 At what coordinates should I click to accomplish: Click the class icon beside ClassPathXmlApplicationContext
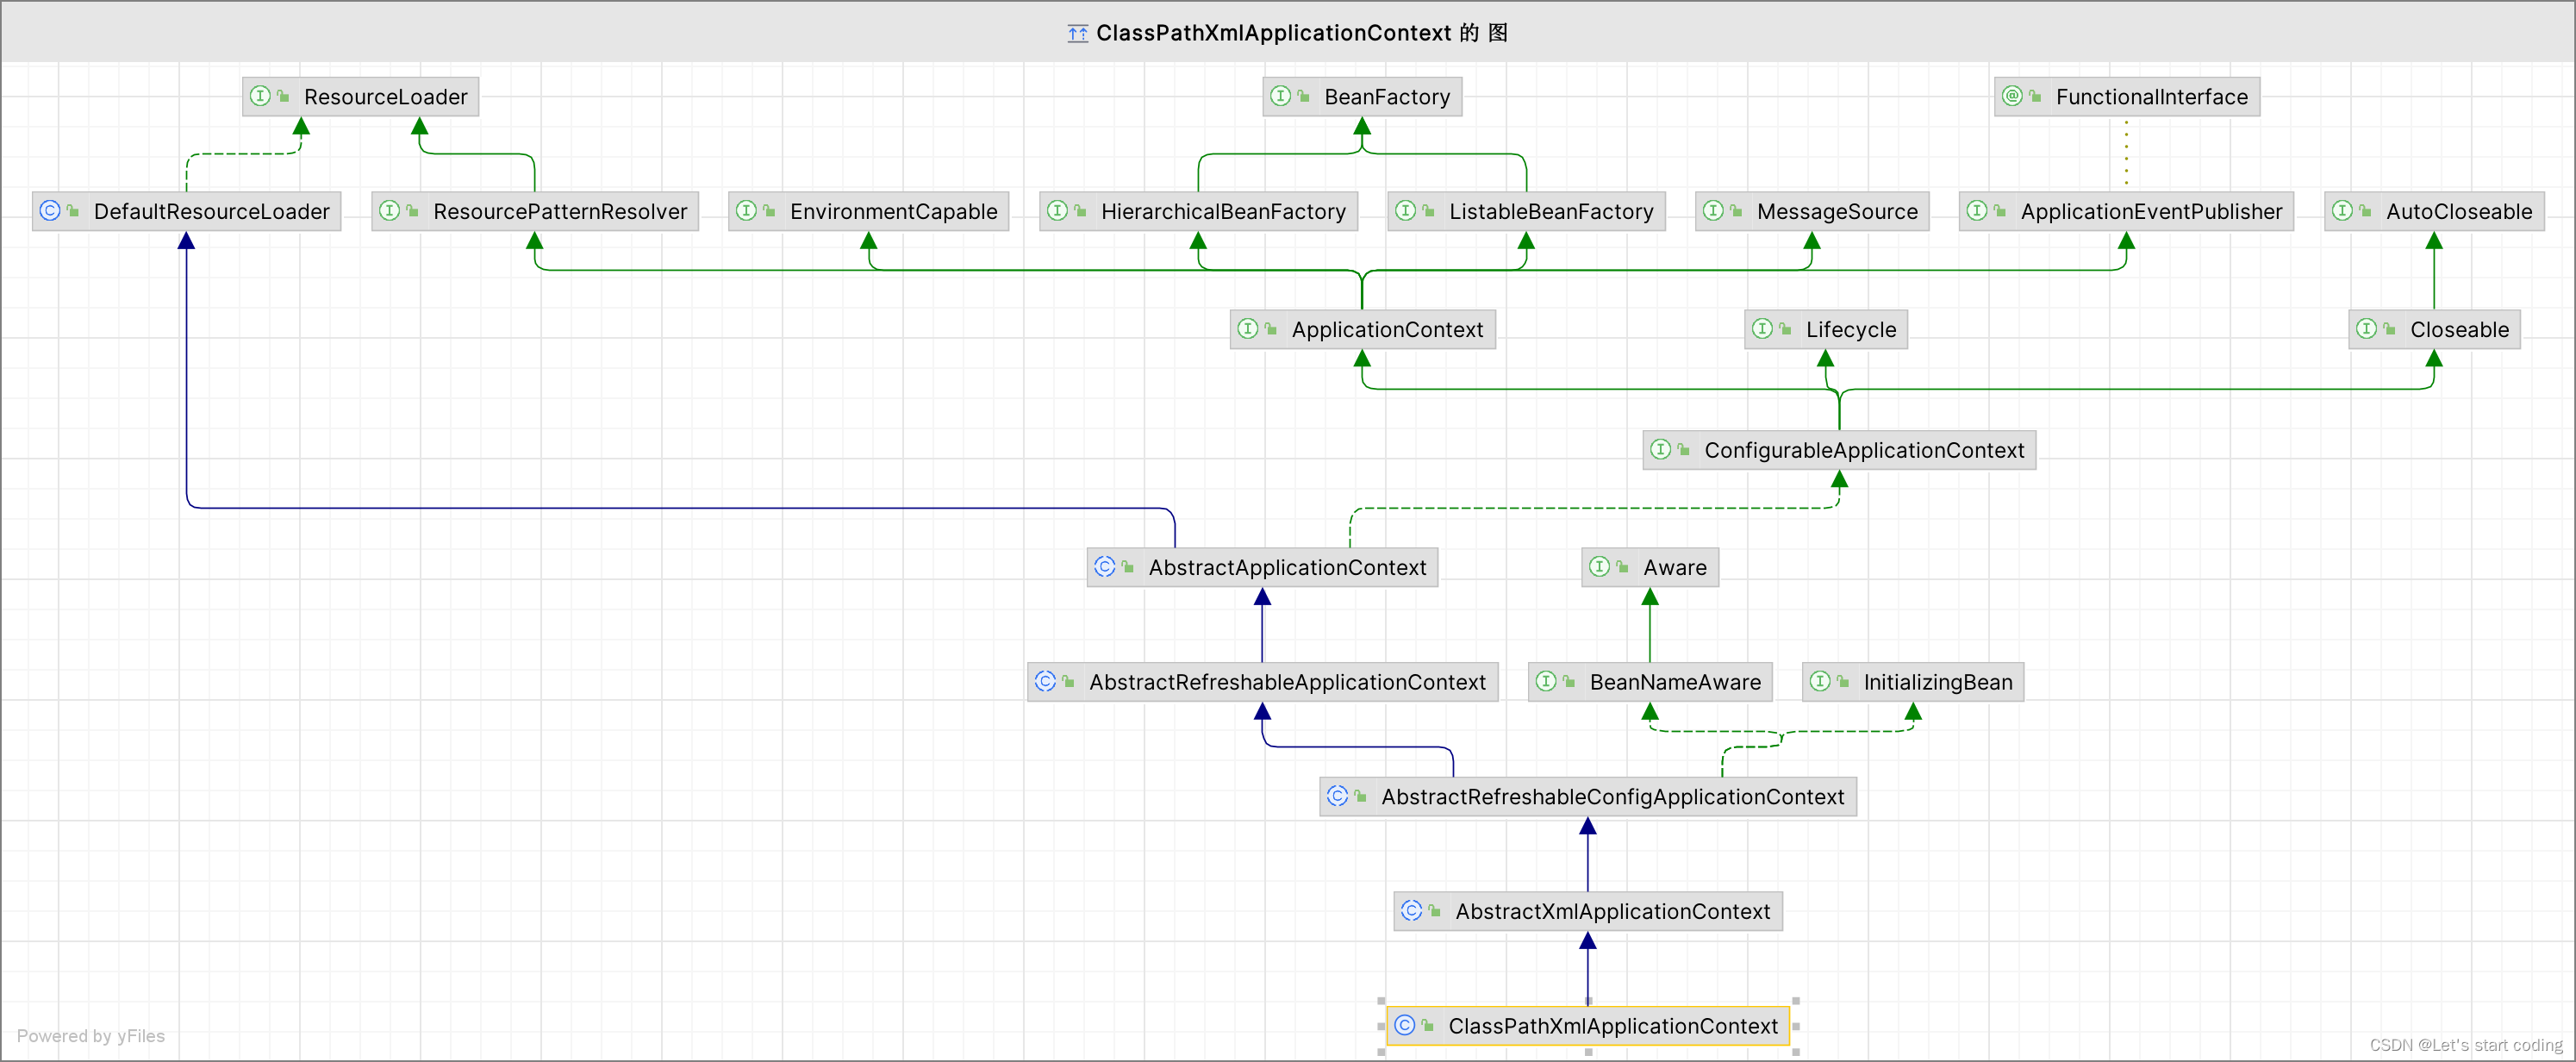tap(1405, 1026)
